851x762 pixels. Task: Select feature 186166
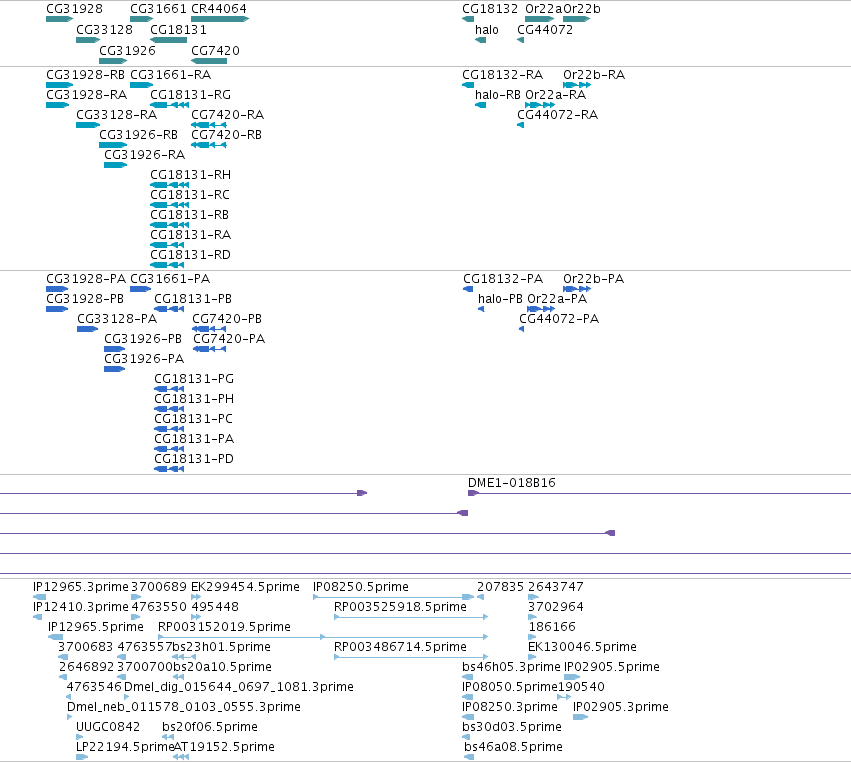coord(532,637)
